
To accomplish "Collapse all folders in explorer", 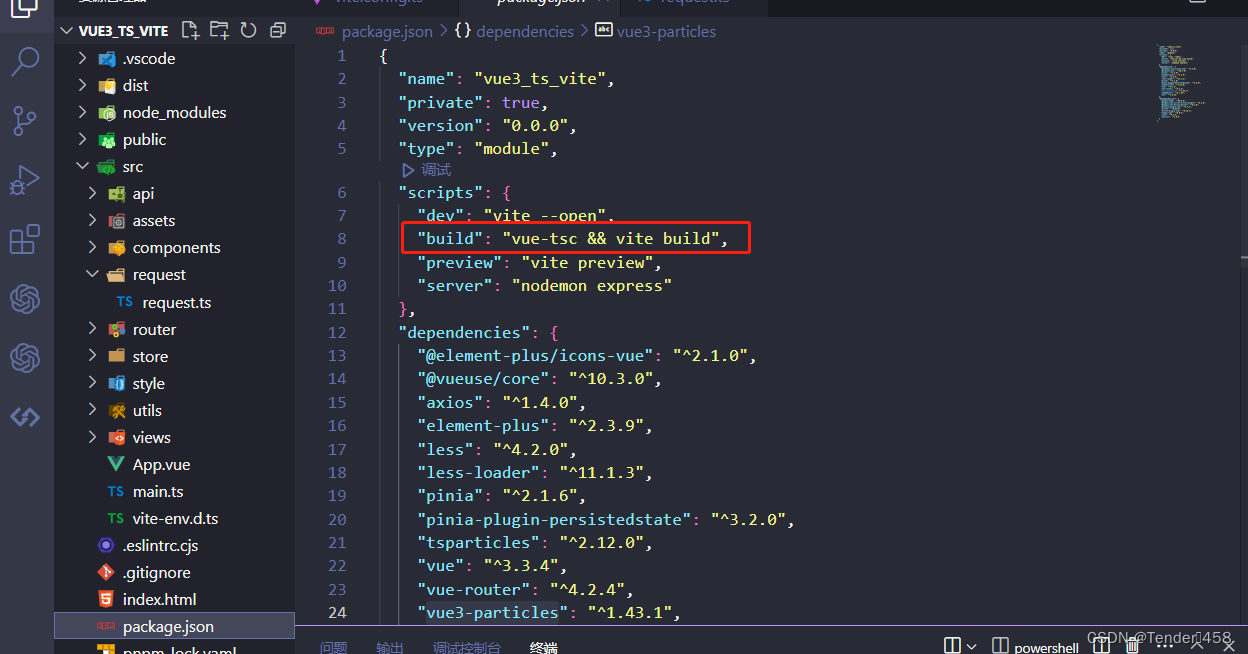I will click(x=277, y=30).
